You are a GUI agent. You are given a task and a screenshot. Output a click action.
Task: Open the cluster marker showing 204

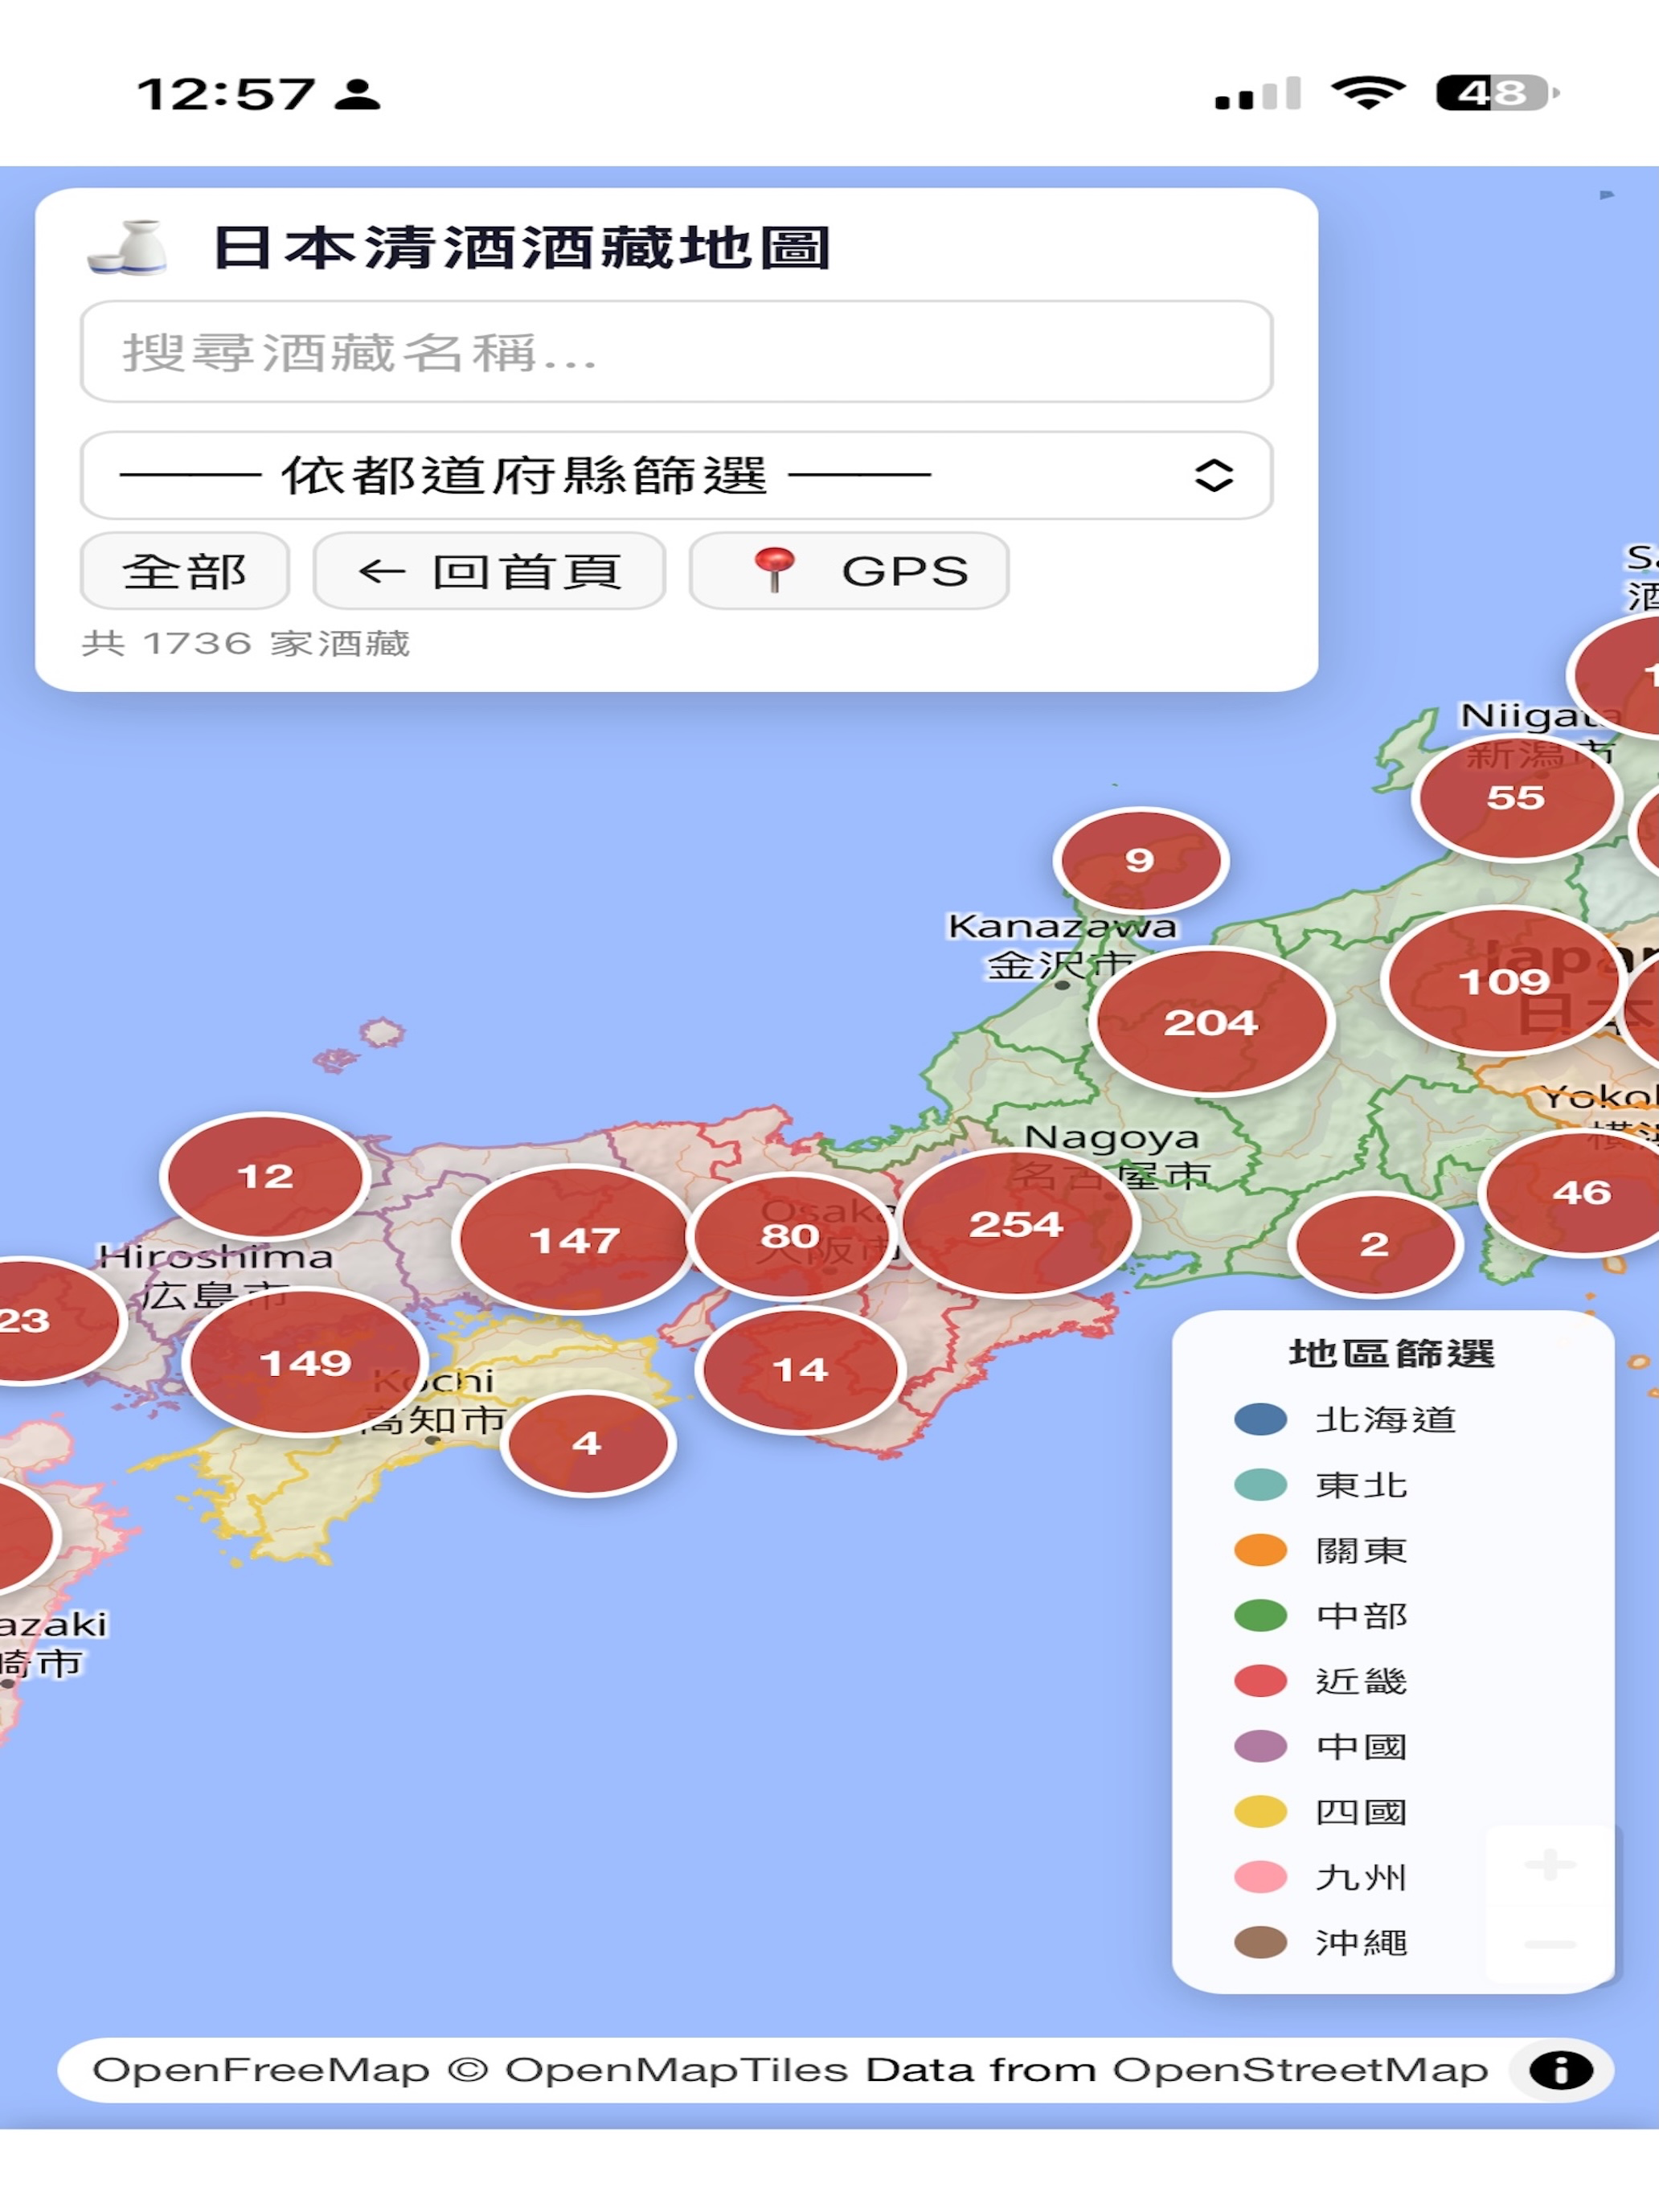(x=1211, y=1021)
